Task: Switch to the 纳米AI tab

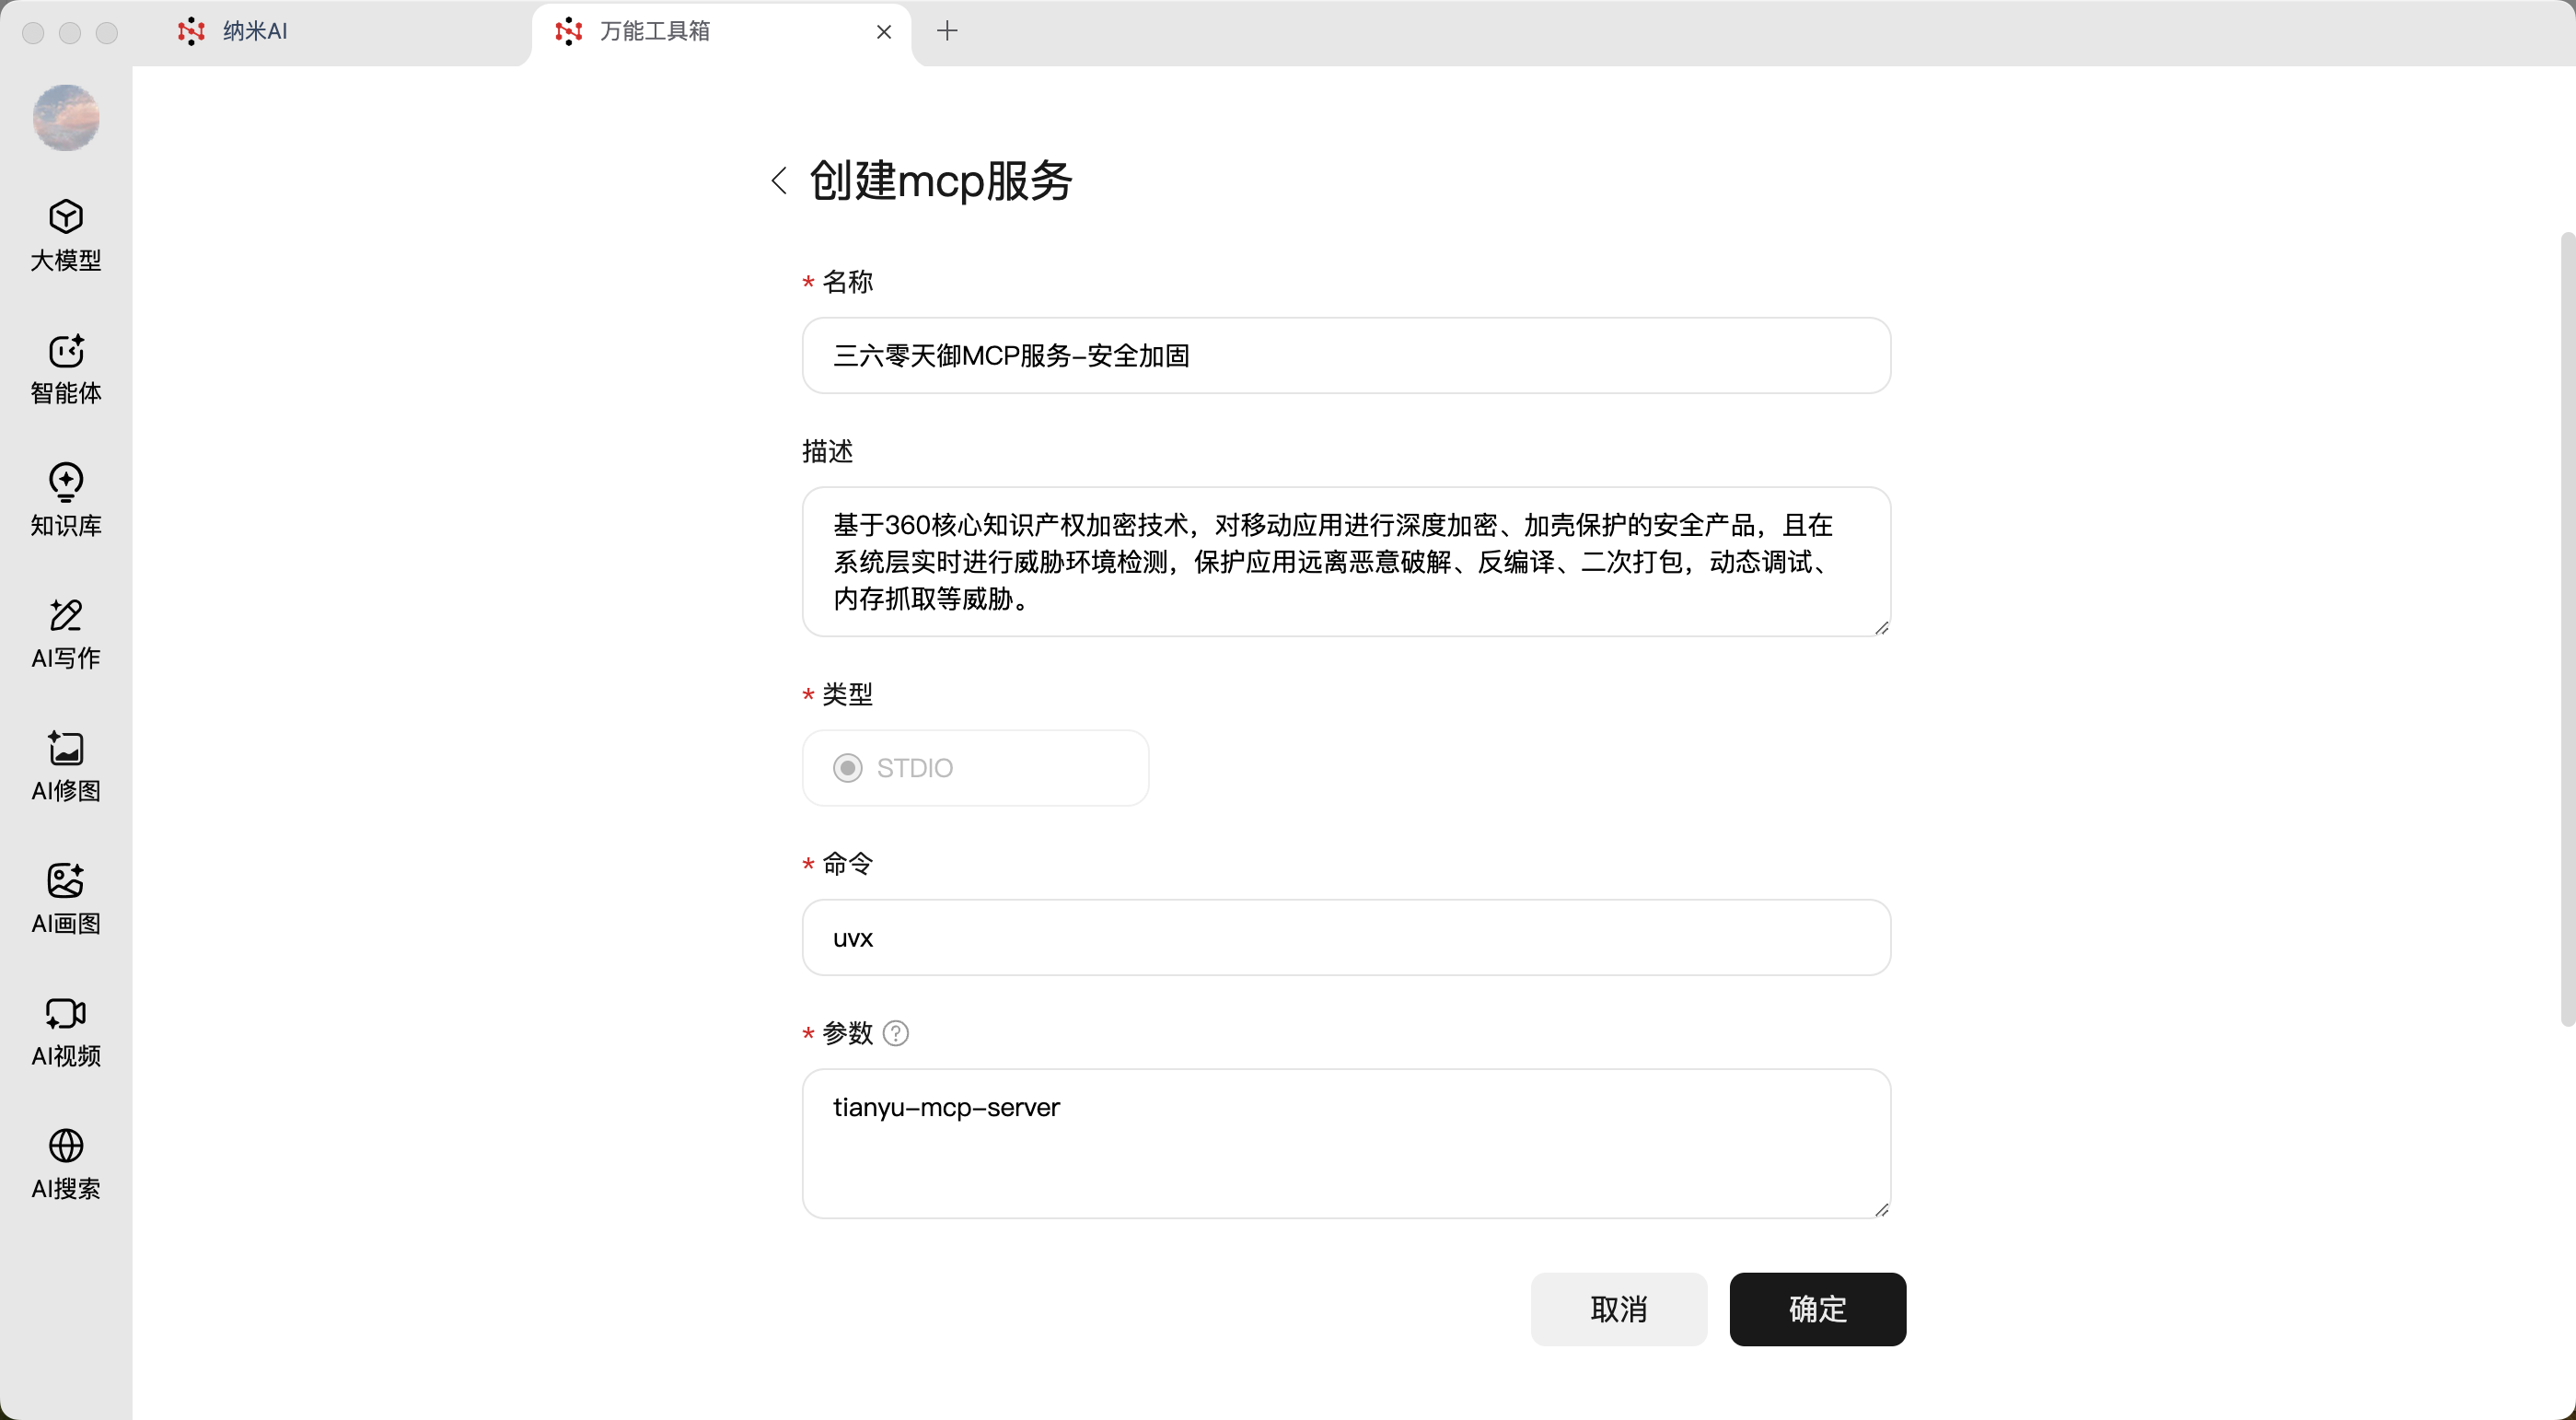Action: (x=255, y=32)
